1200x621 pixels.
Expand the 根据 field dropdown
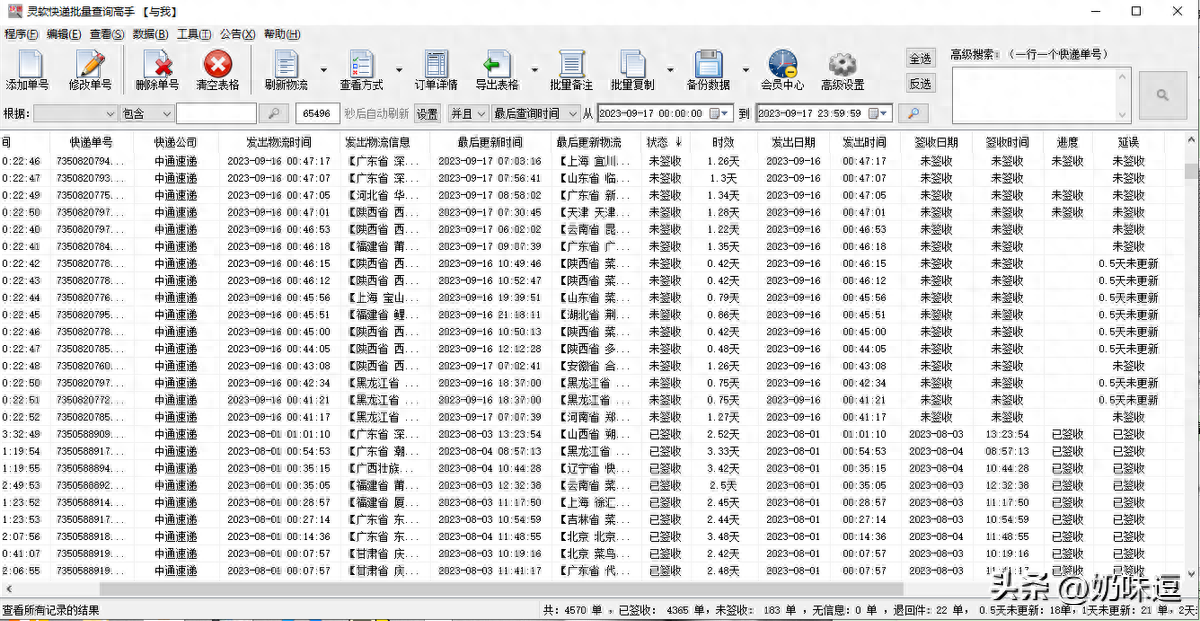click(x=108, y=114)
